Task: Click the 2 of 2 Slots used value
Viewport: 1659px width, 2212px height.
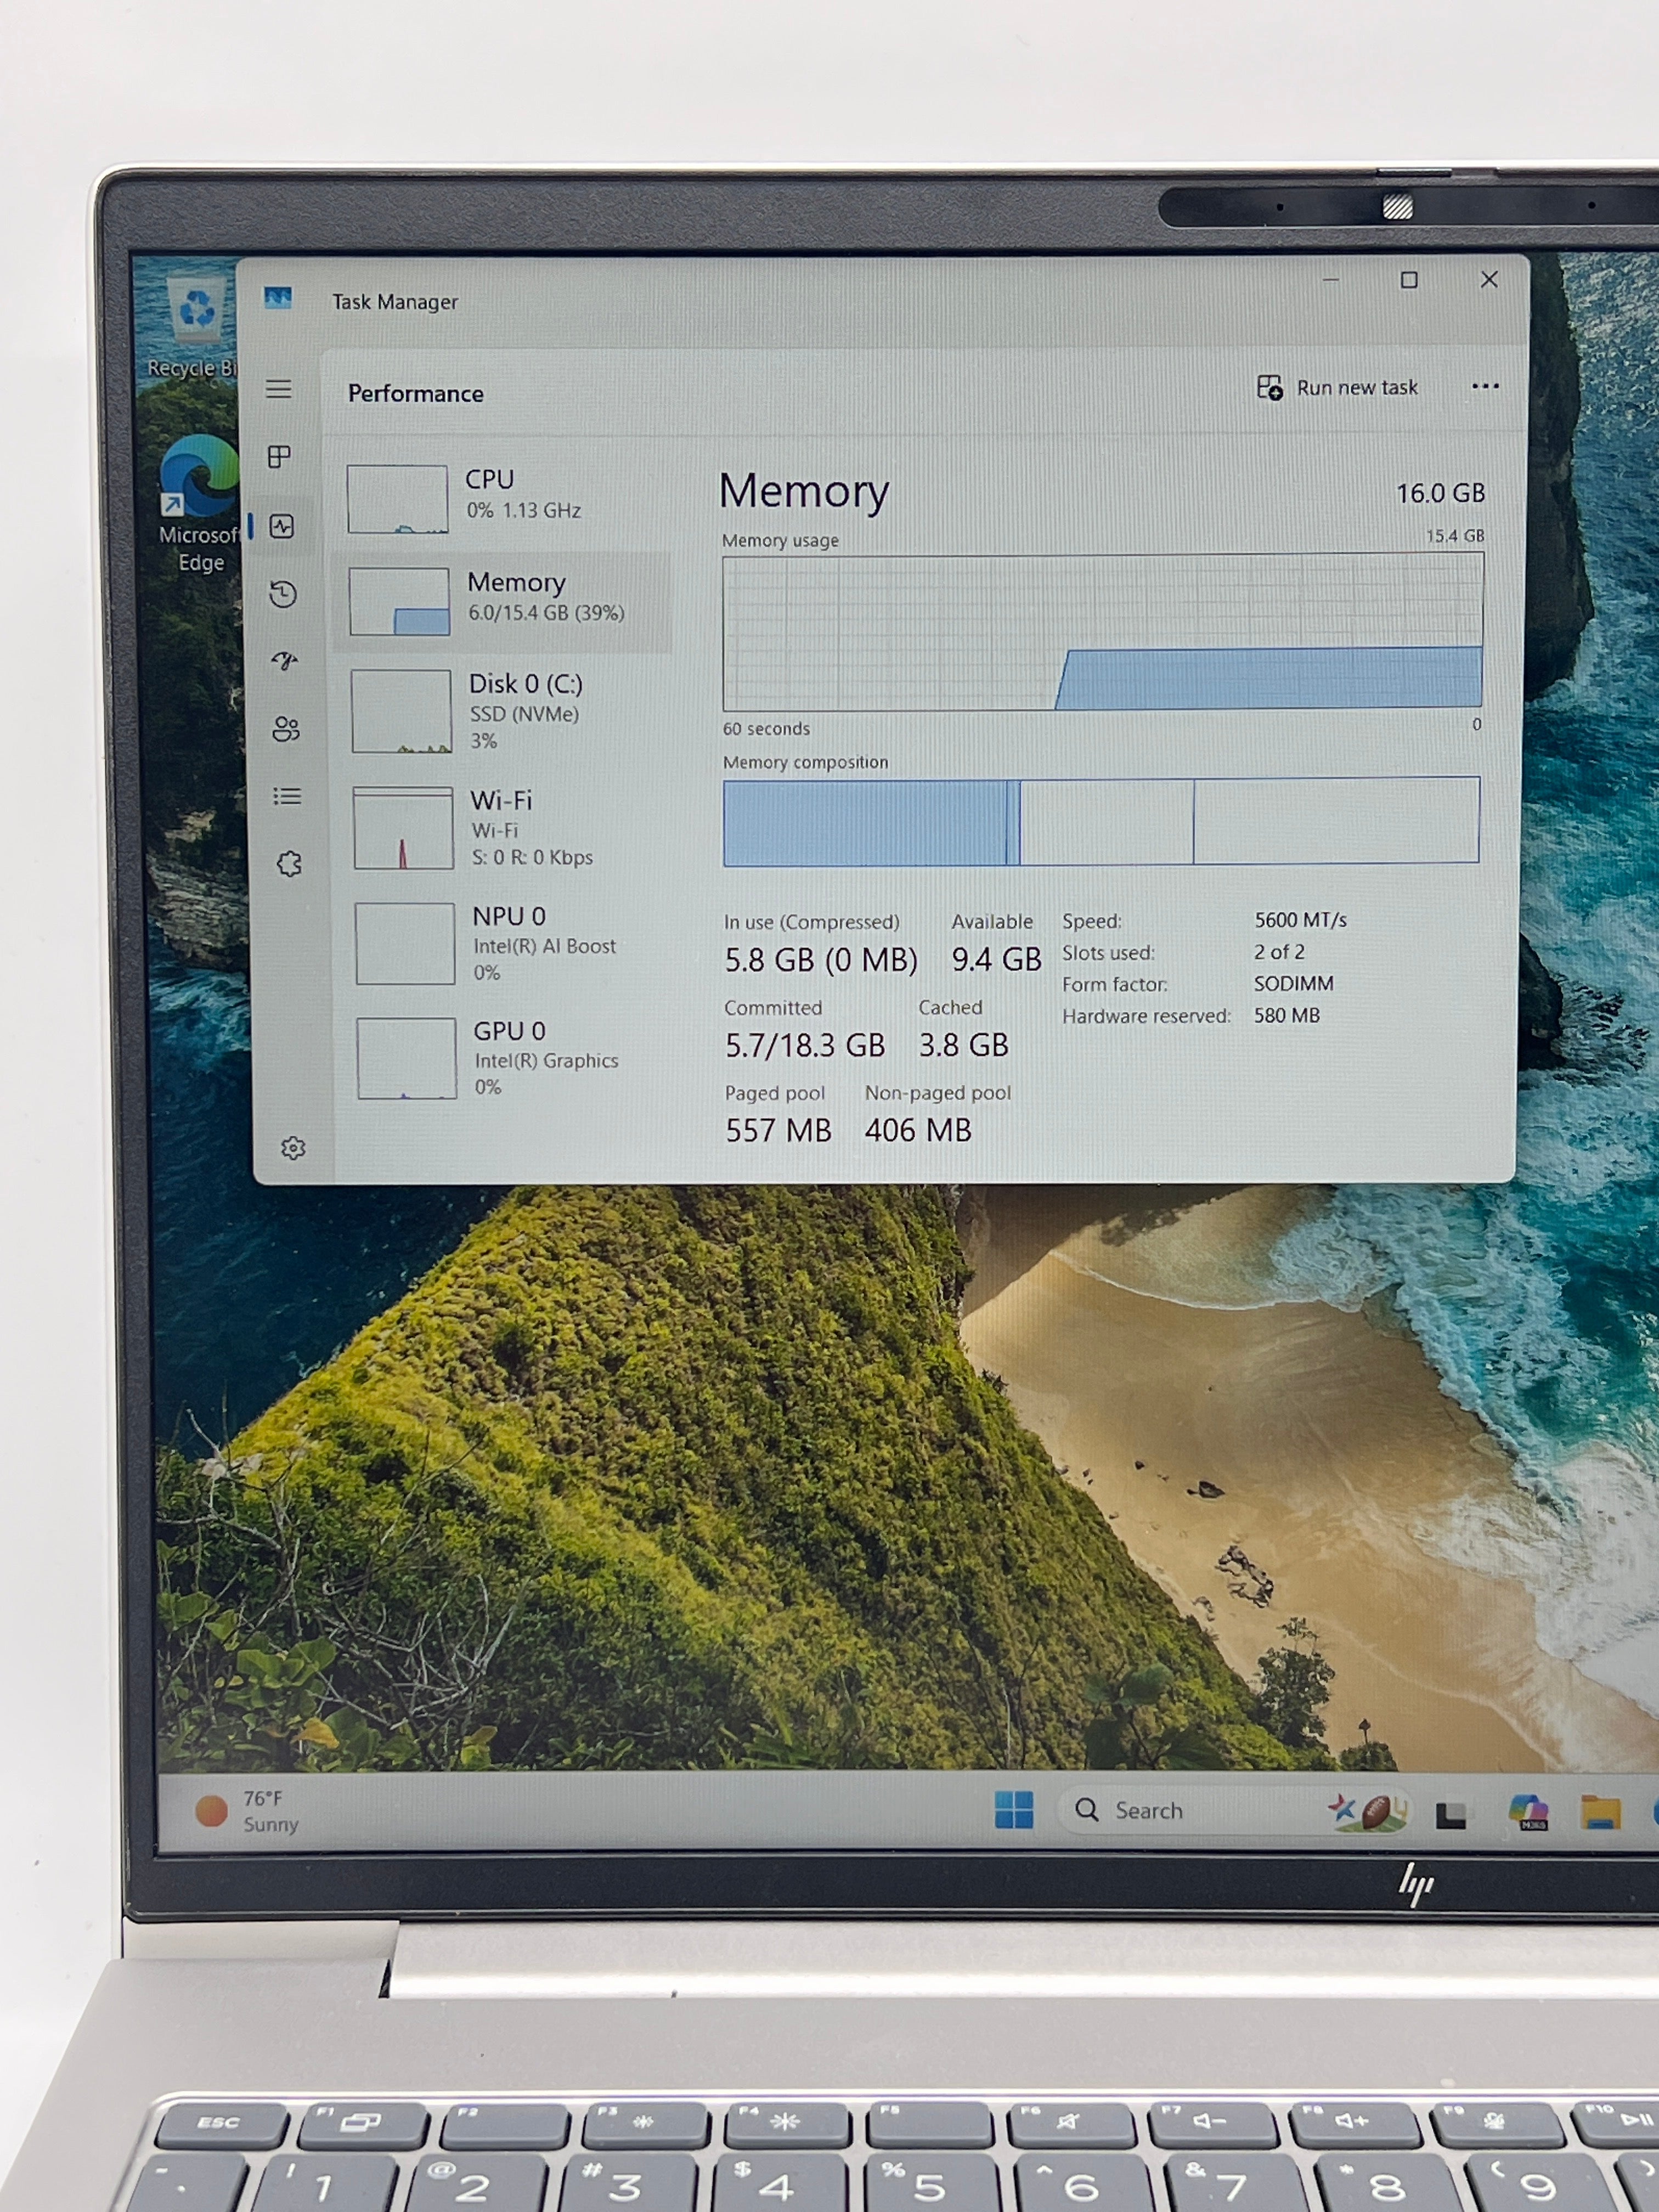Action: (1279, 952)
